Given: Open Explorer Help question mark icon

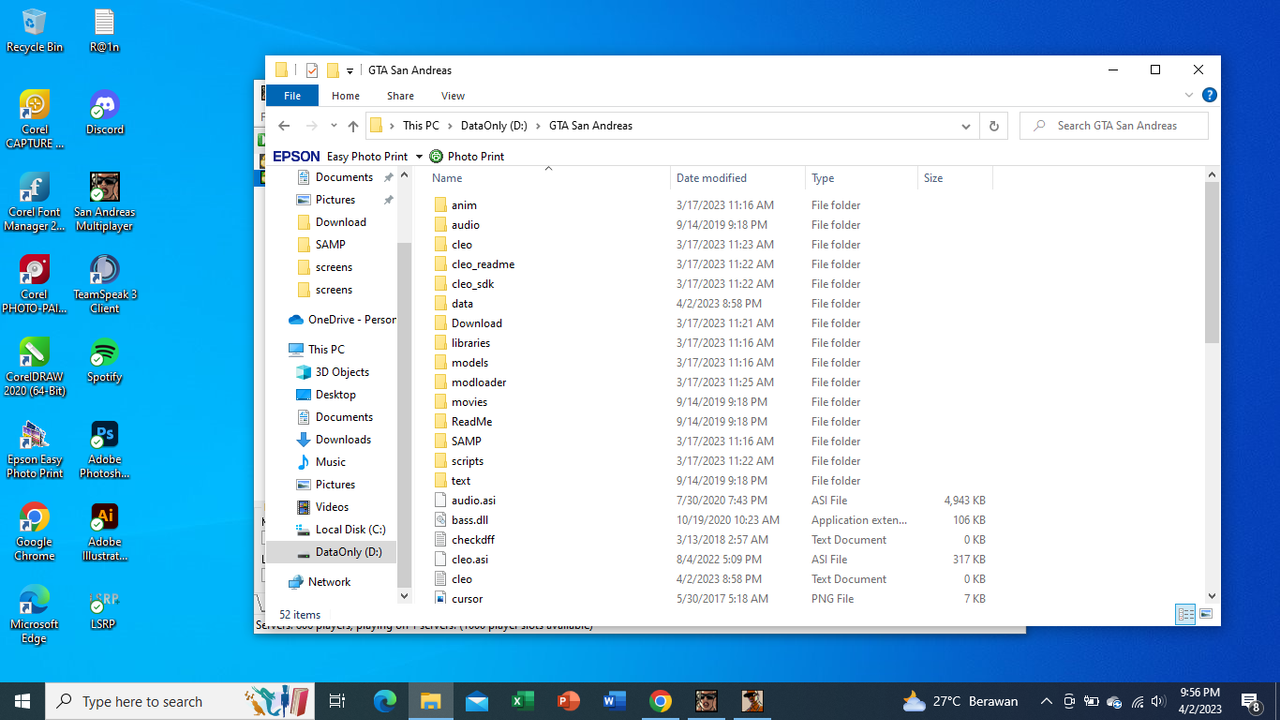Looking at the screenshot, I should [1209, 95].
